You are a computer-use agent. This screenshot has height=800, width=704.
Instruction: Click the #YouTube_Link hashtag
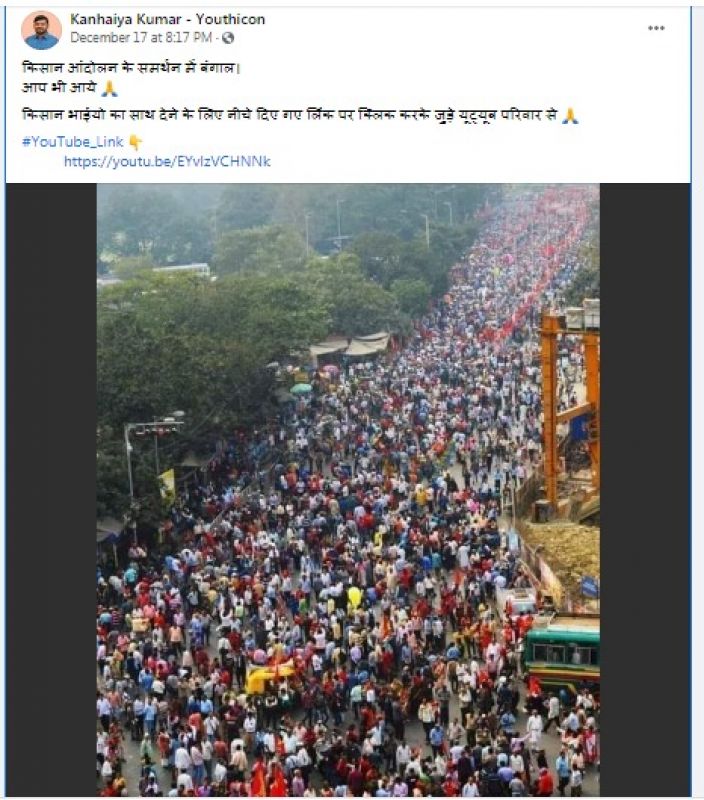[x=72, y=142]
